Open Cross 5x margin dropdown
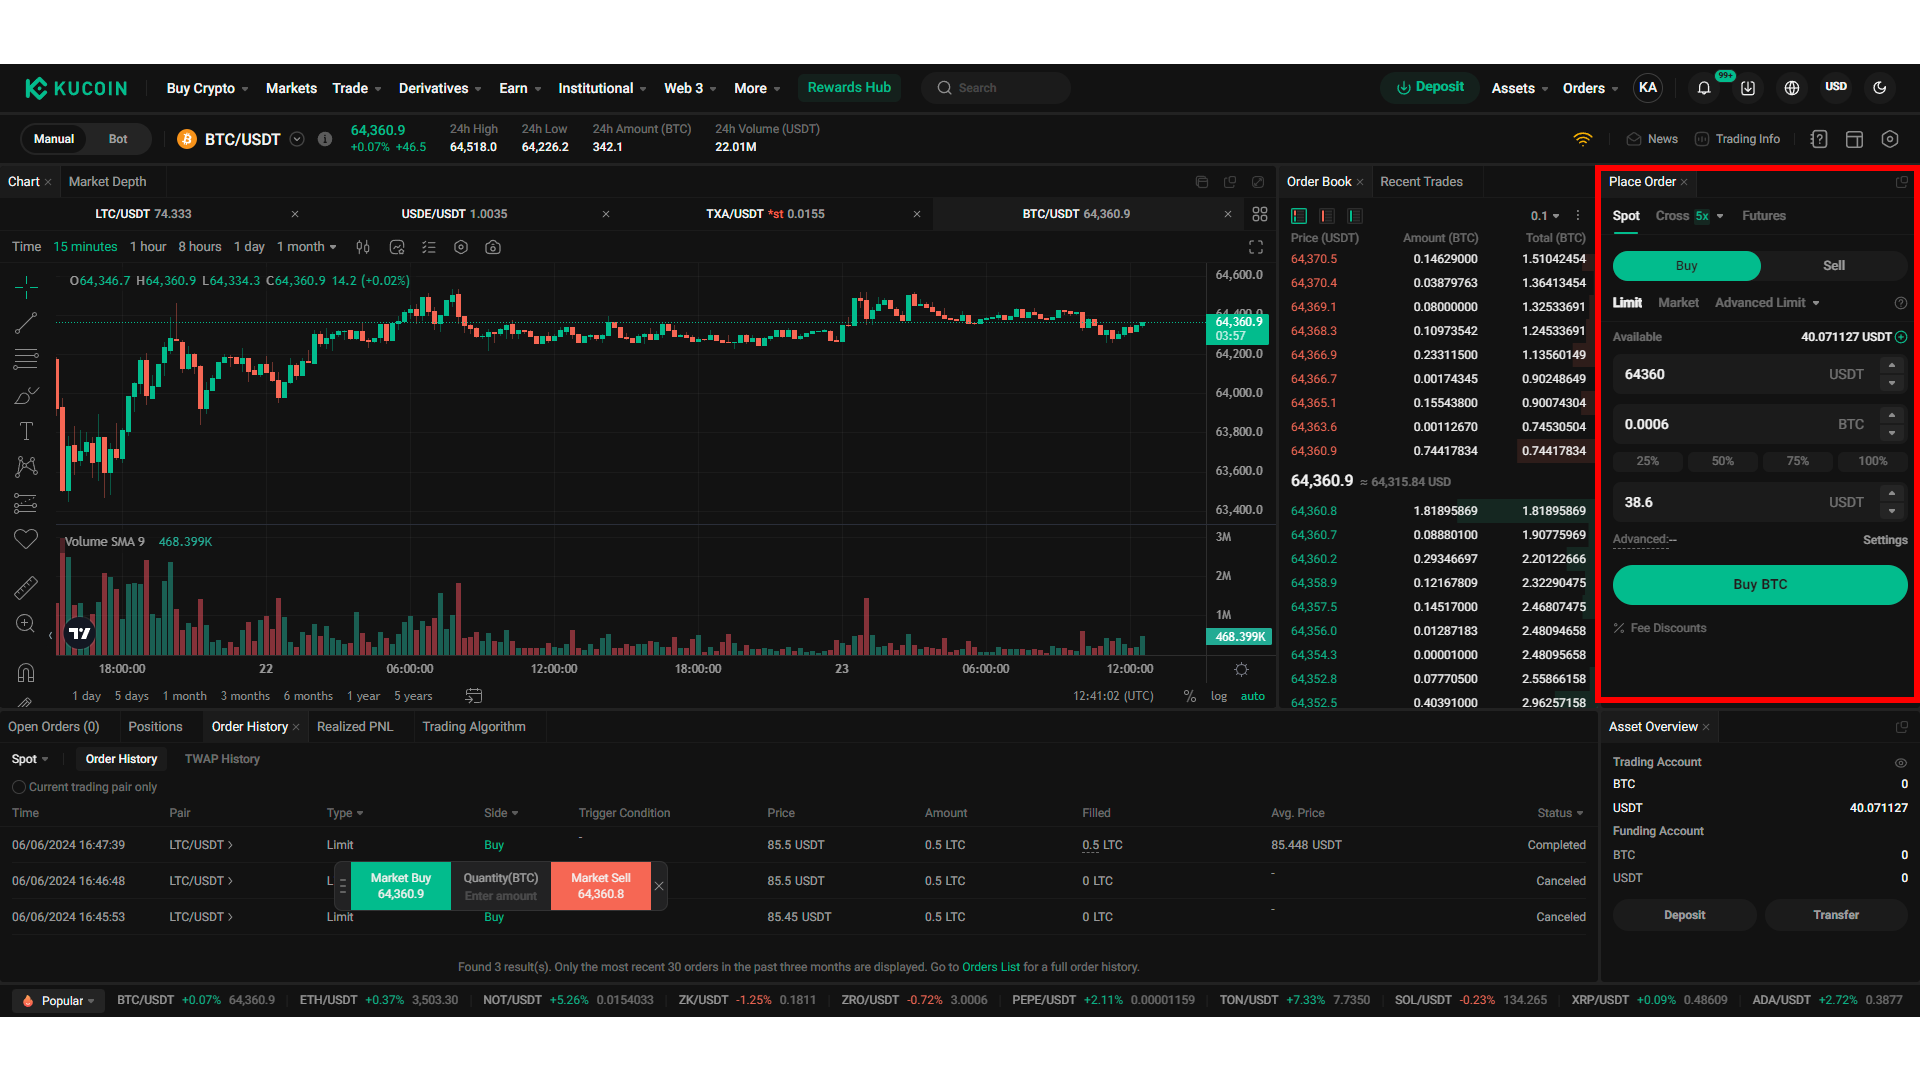This screenshot has width=1920, height=1080. 1690,216
